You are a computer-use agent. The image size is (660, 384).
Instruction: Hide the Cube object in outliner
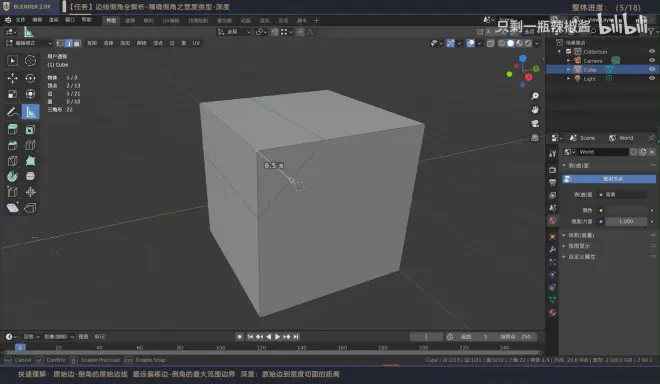(652, 69)
